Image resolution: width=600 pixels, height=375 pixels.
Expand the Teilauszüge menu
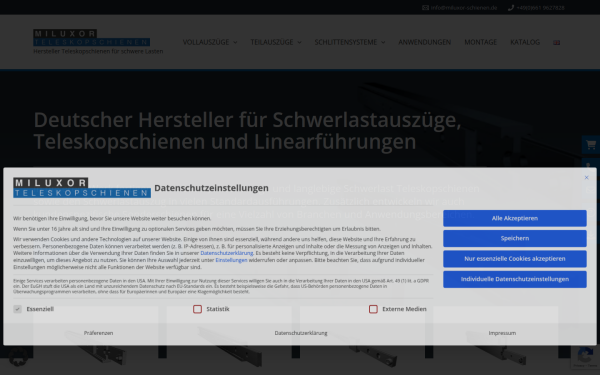click(x=276, y=42)
